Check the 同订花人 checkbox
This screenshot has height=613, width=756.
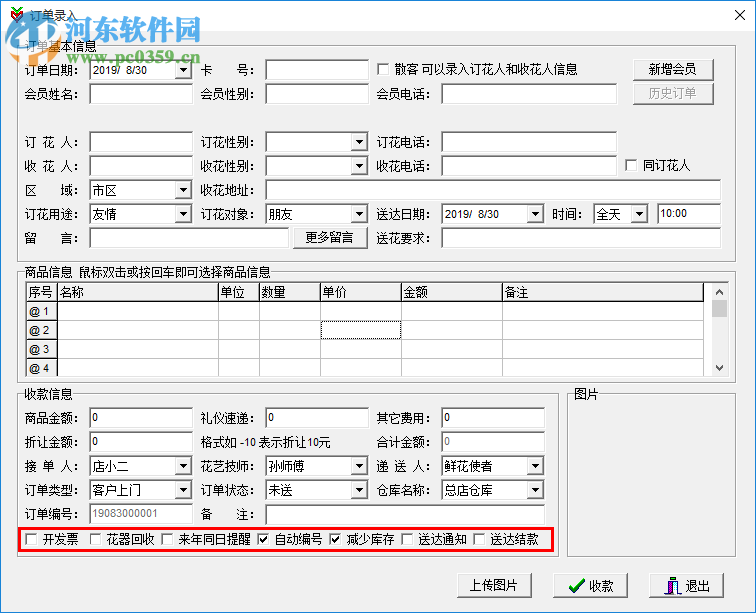[x=631, y=165]
